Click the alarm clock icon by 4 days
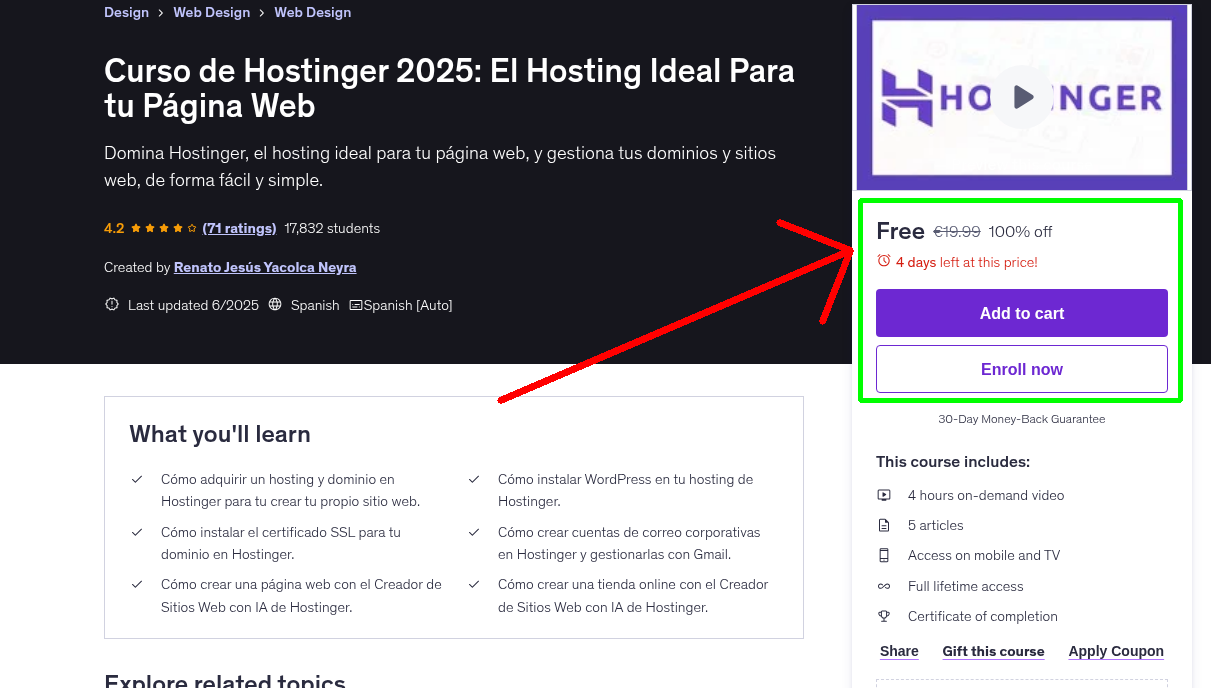Viewport: 1211px width, 688px height. pyautogui.click(x=884, y=261)
